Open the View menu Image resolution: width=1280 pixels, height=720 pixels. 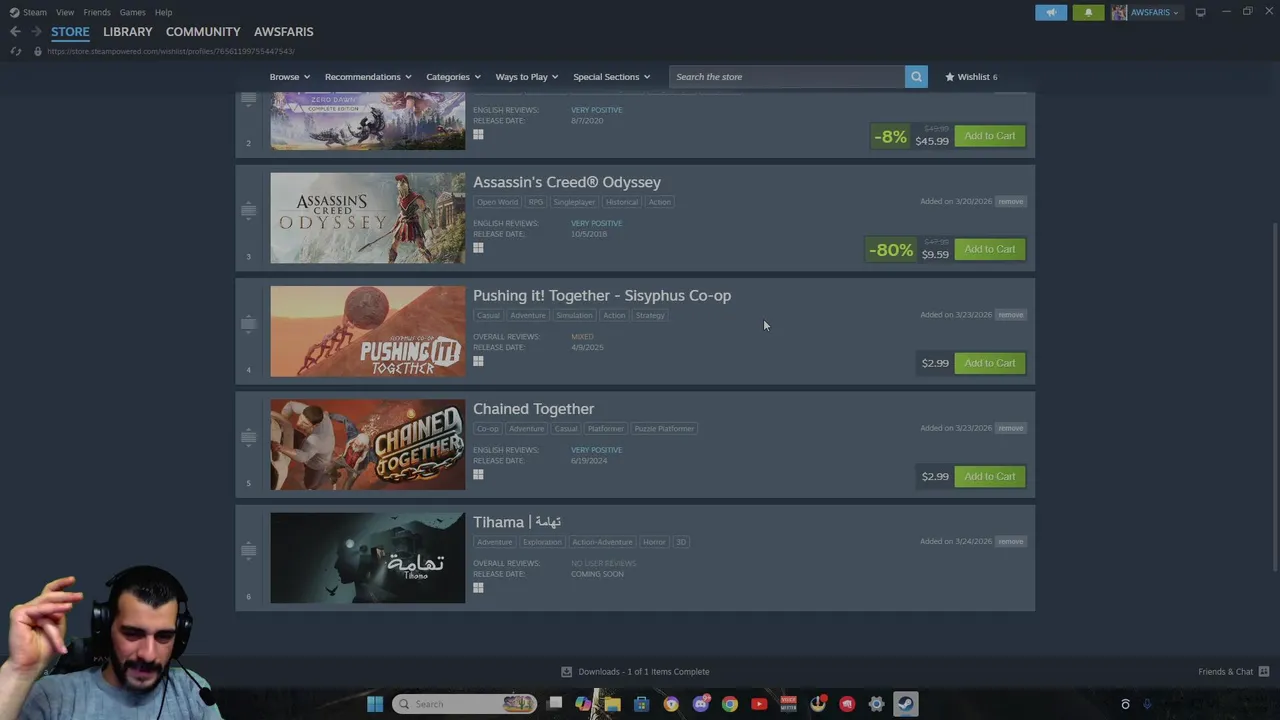point(65,12)
